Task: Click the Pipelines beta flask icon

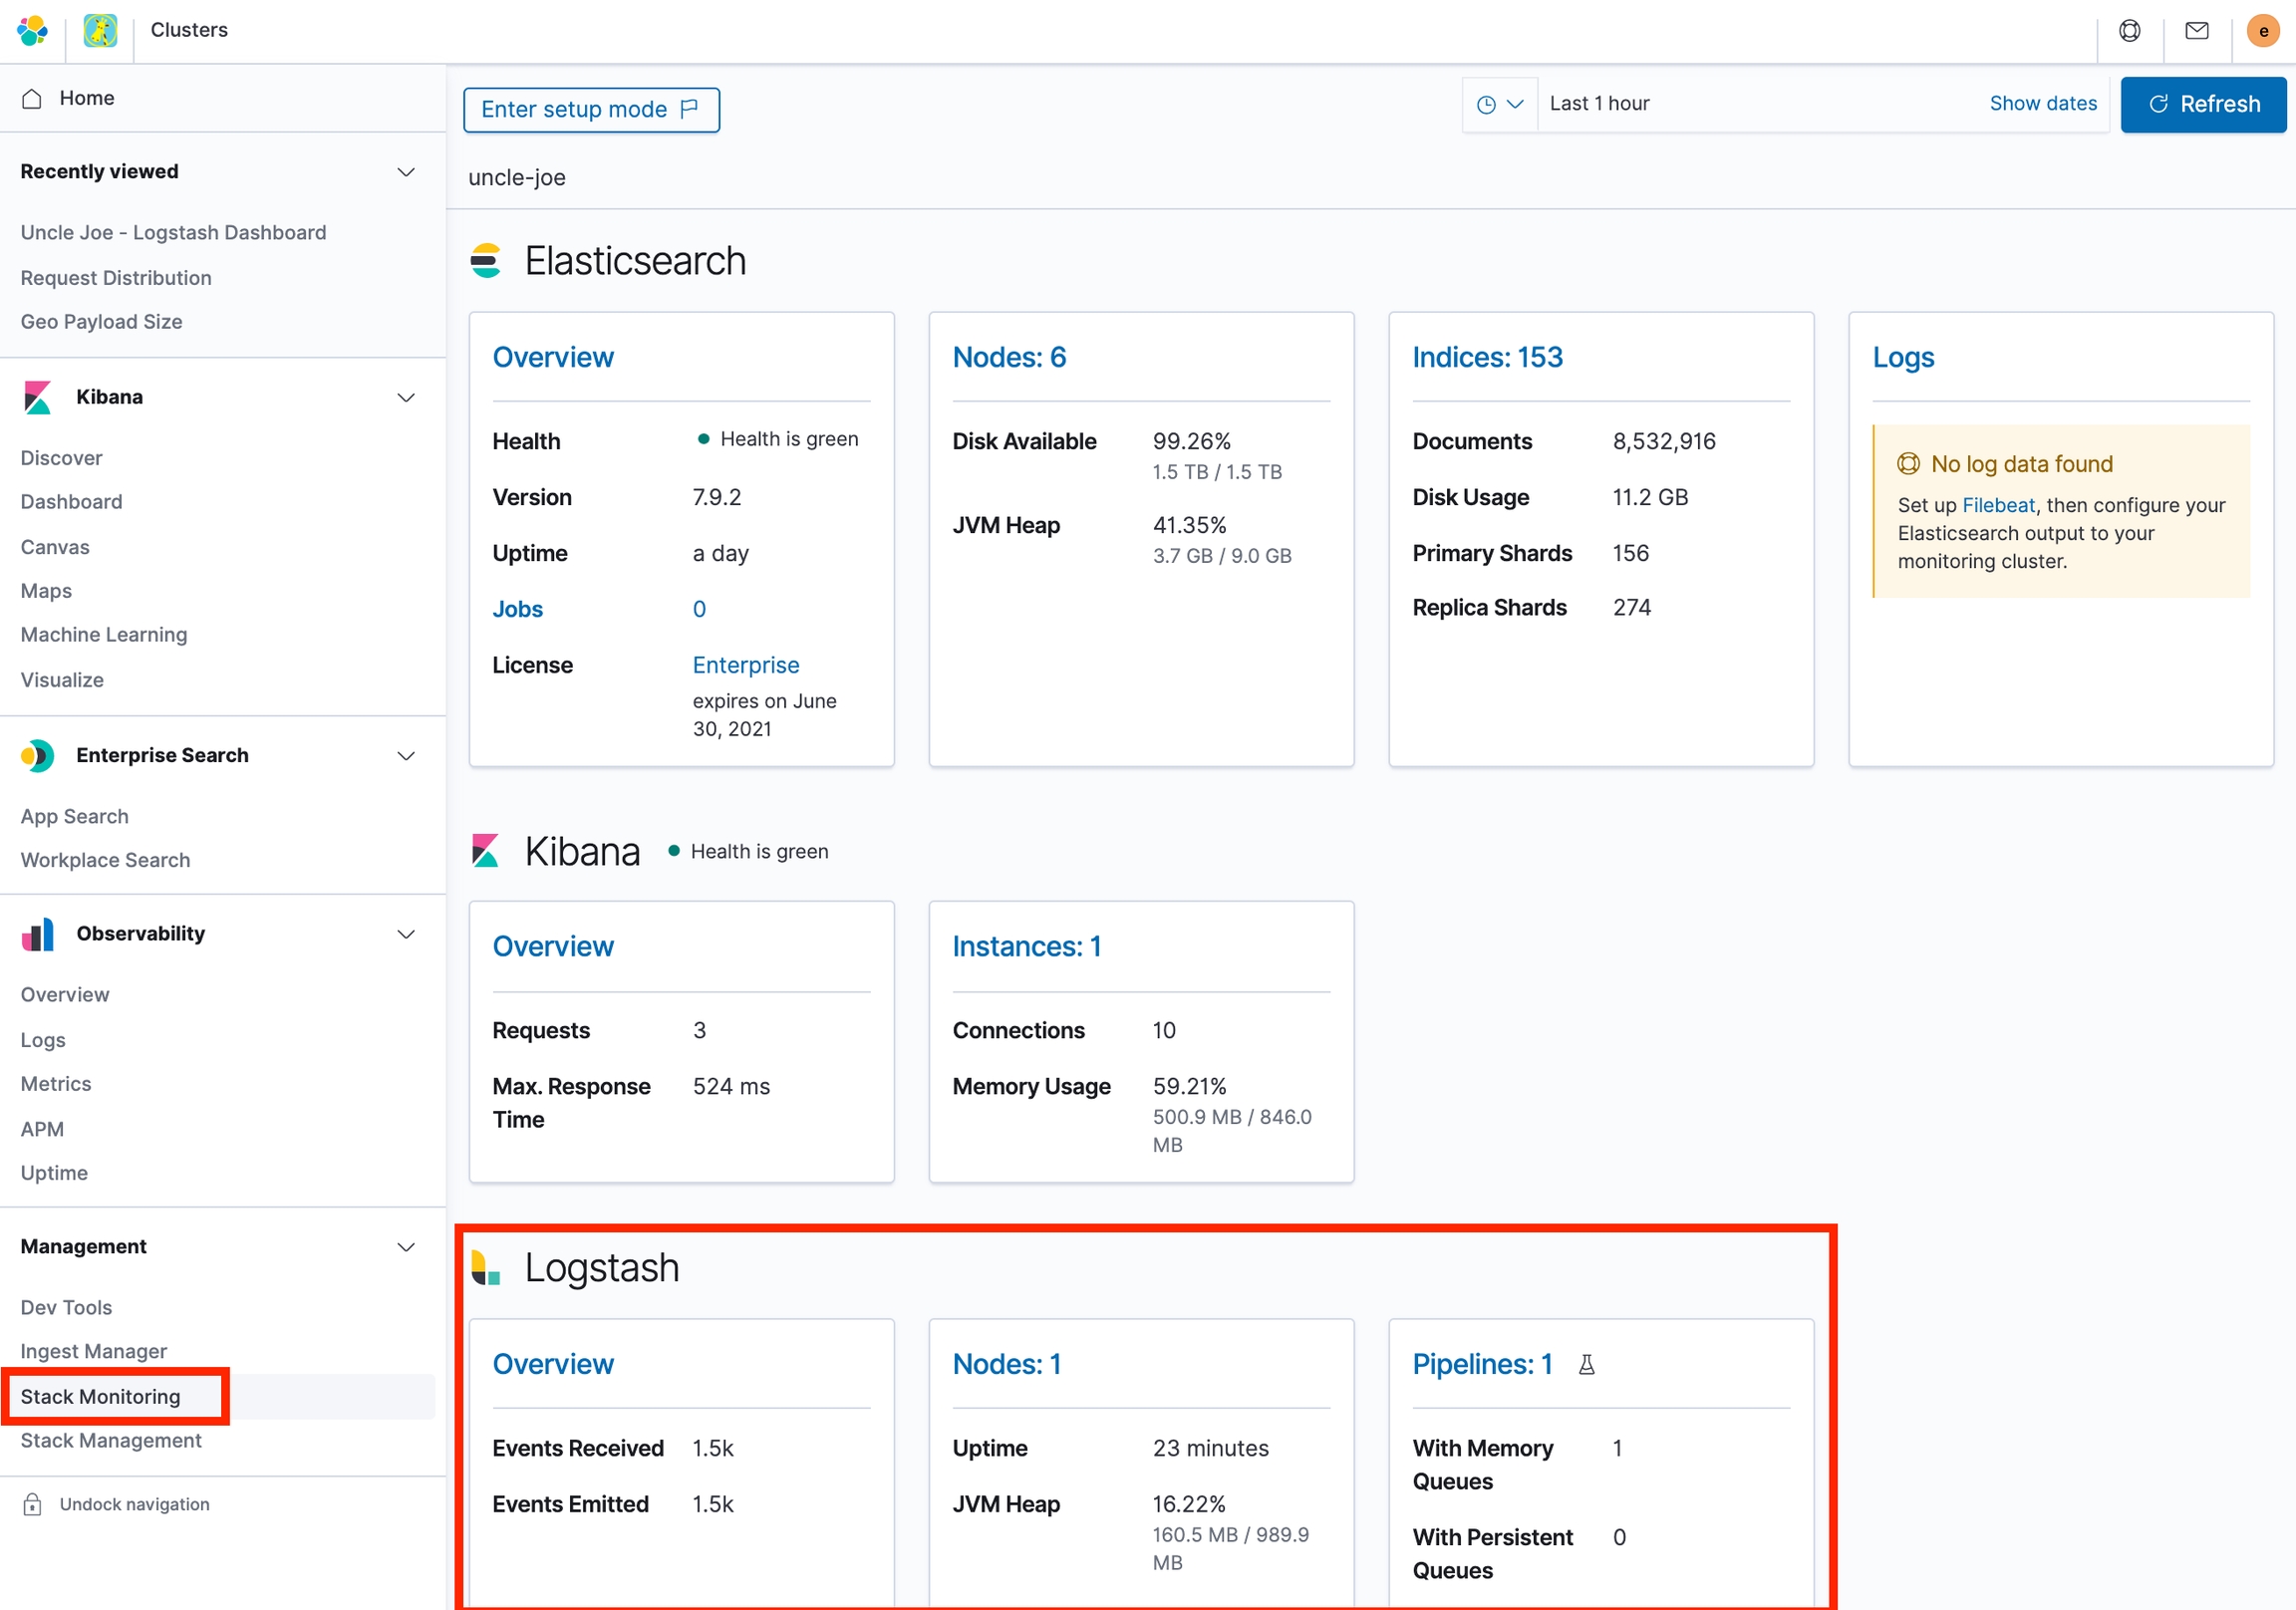Action: click(x=1587, y=1364)
